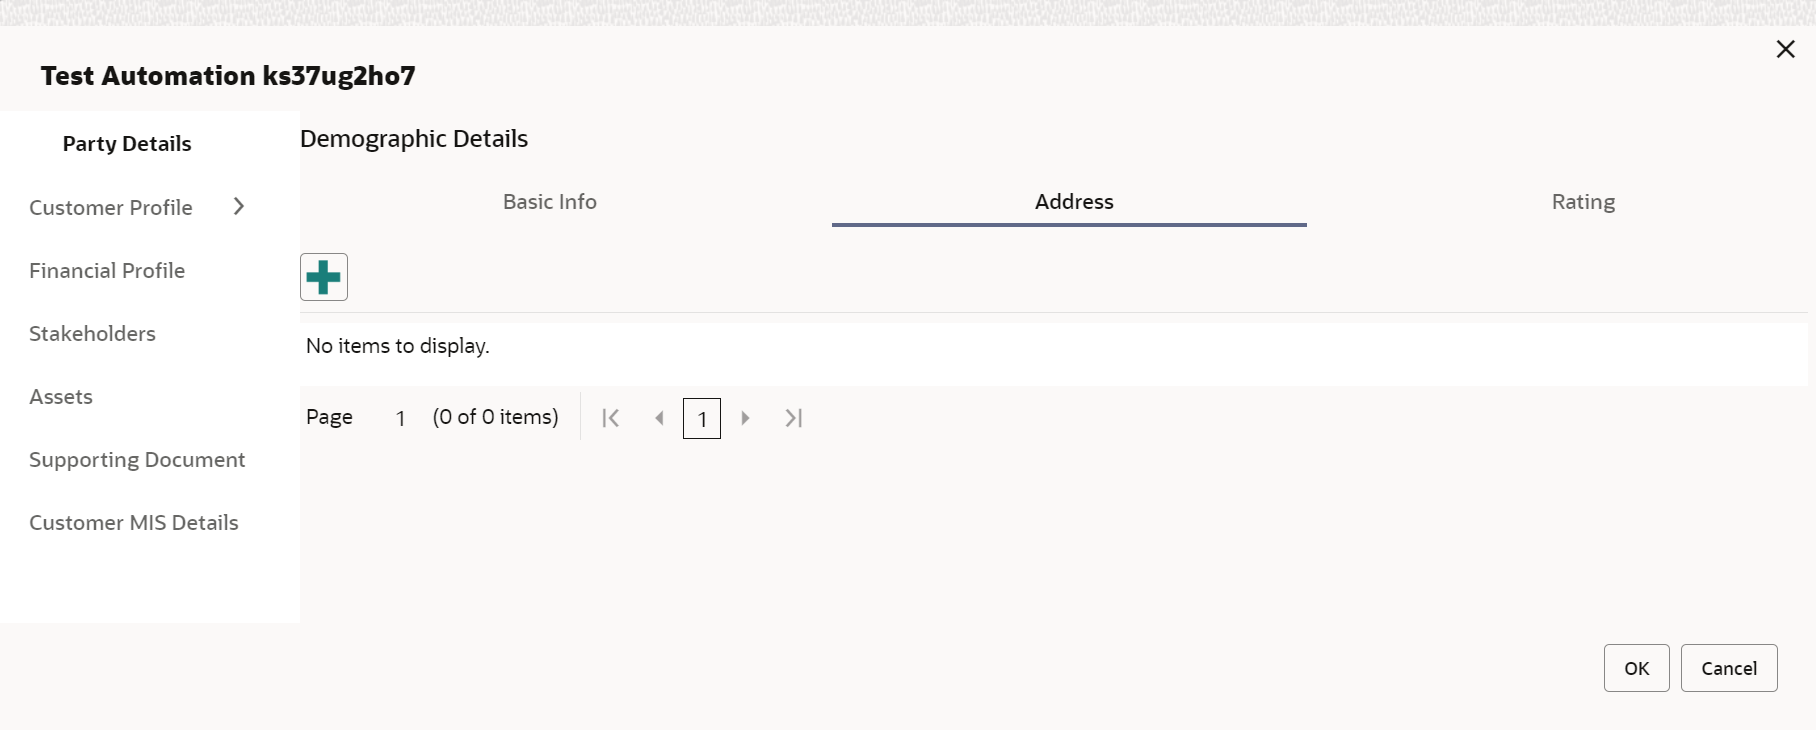Open Customer Profile in the sidebar
This screenshot has height=730, width=1816.
(111, 208)
